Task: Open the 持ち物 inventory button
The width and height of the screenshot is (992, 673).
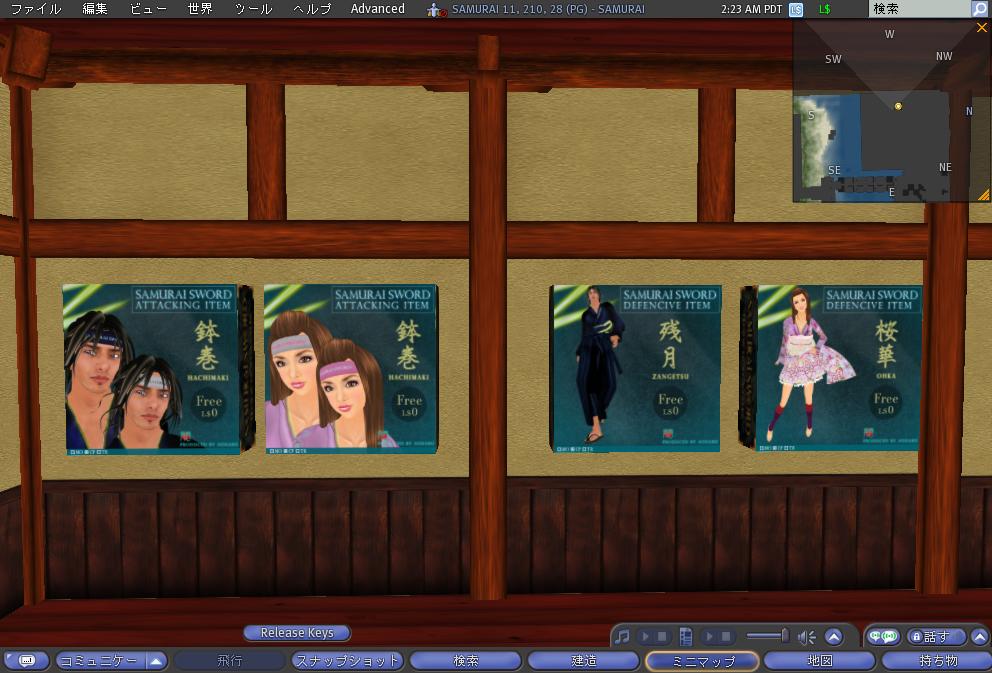Action: point(937,661)
